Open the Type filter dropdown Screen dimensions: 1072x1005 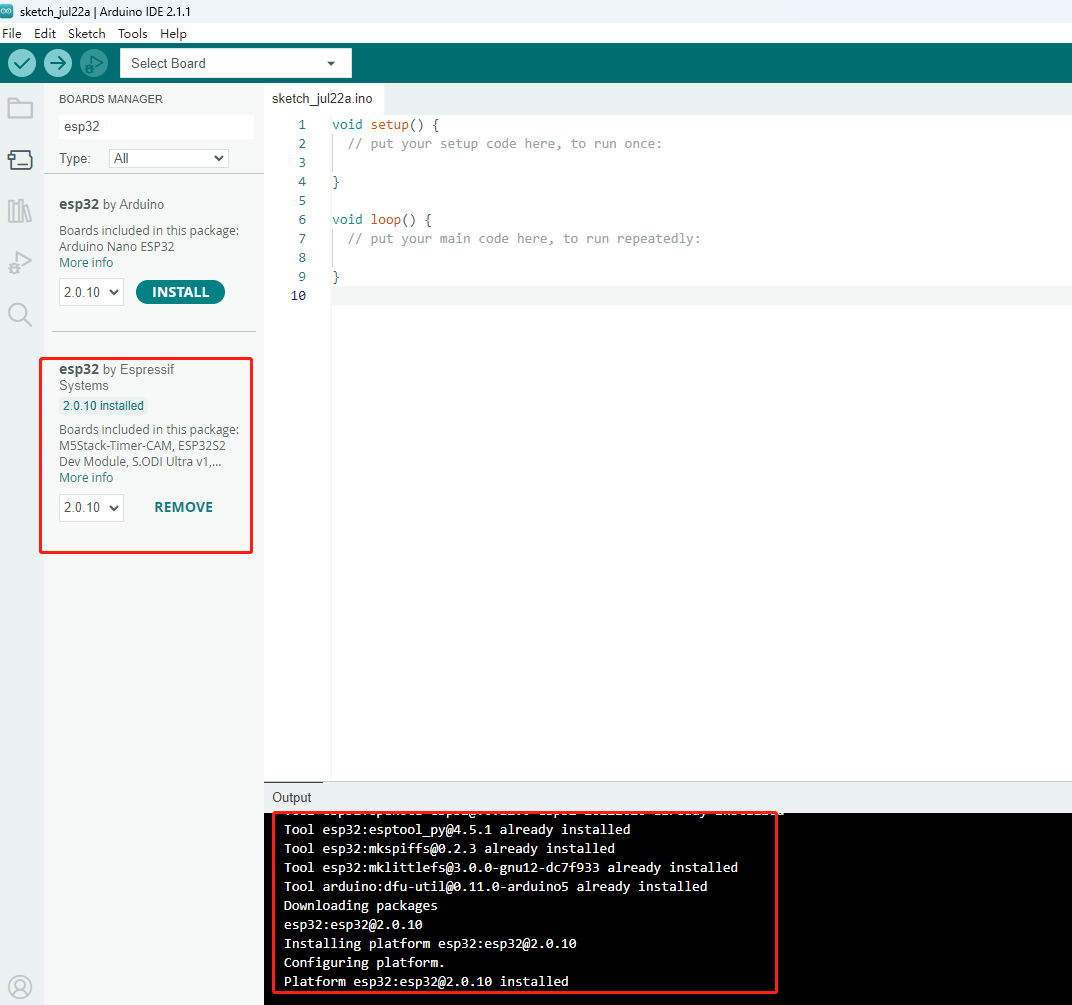[168, 159]
